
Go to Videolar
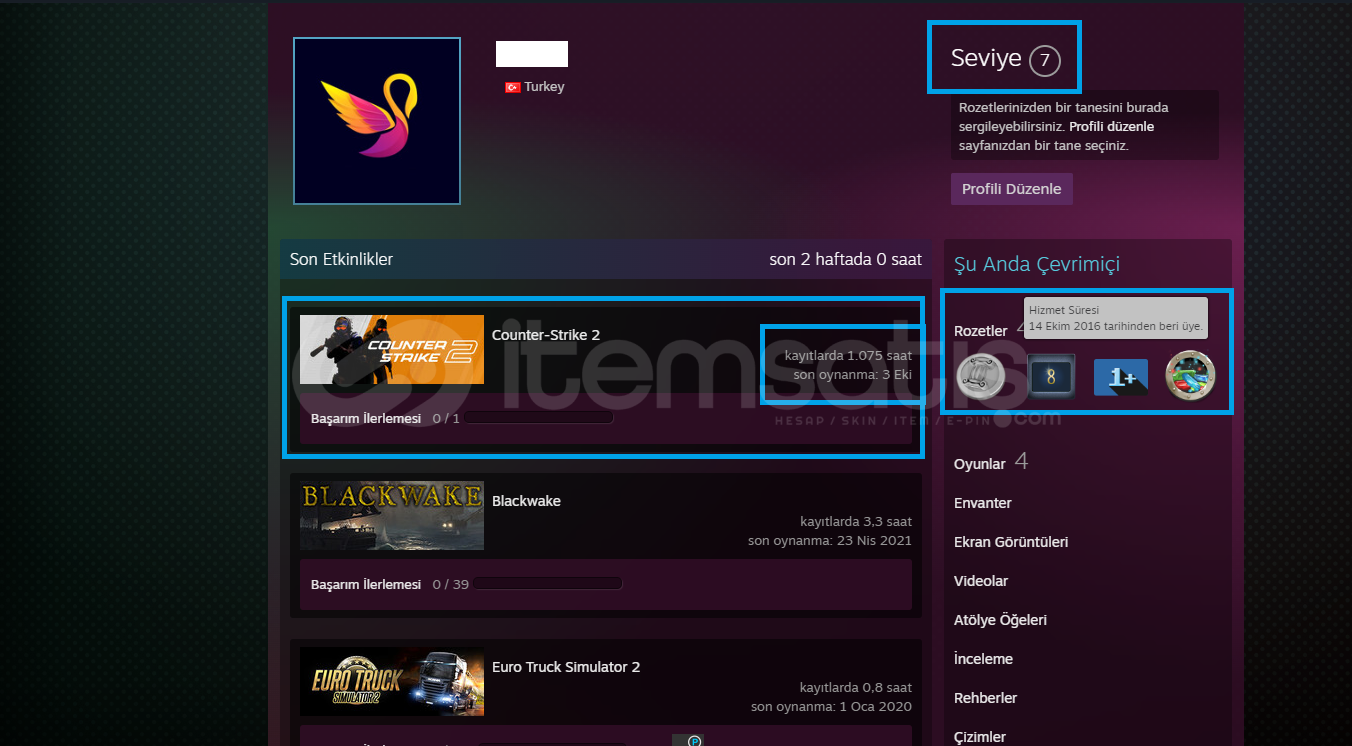[x=981, y=581]
